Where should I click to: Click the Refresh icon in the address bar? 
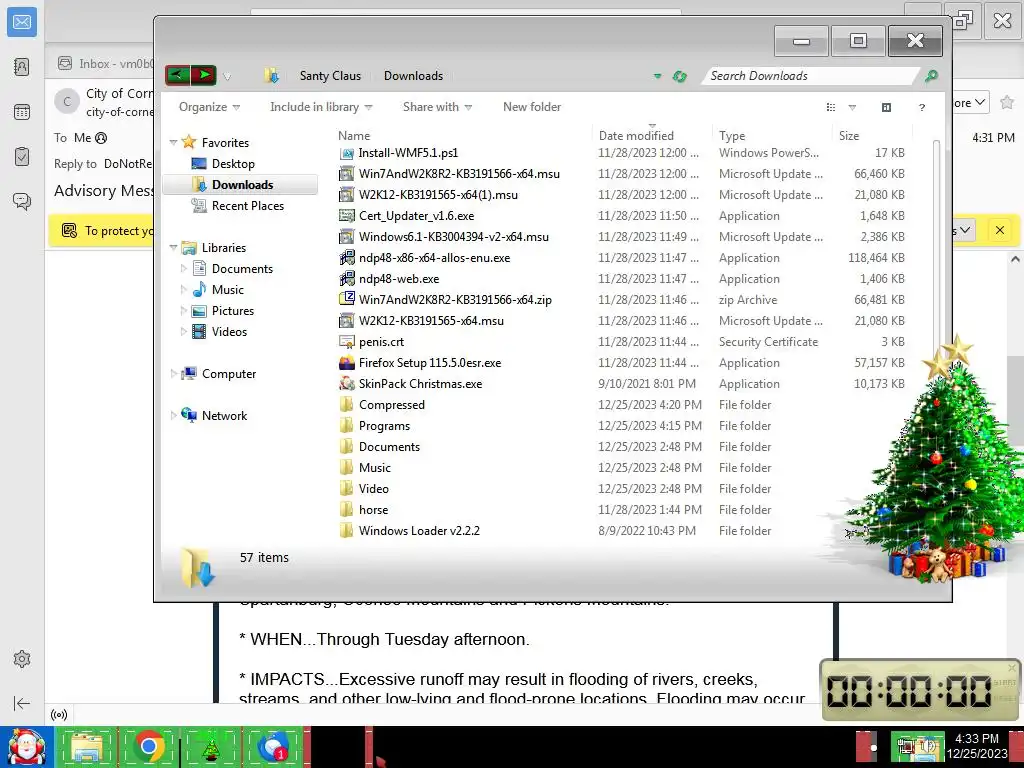pos(680,76)
